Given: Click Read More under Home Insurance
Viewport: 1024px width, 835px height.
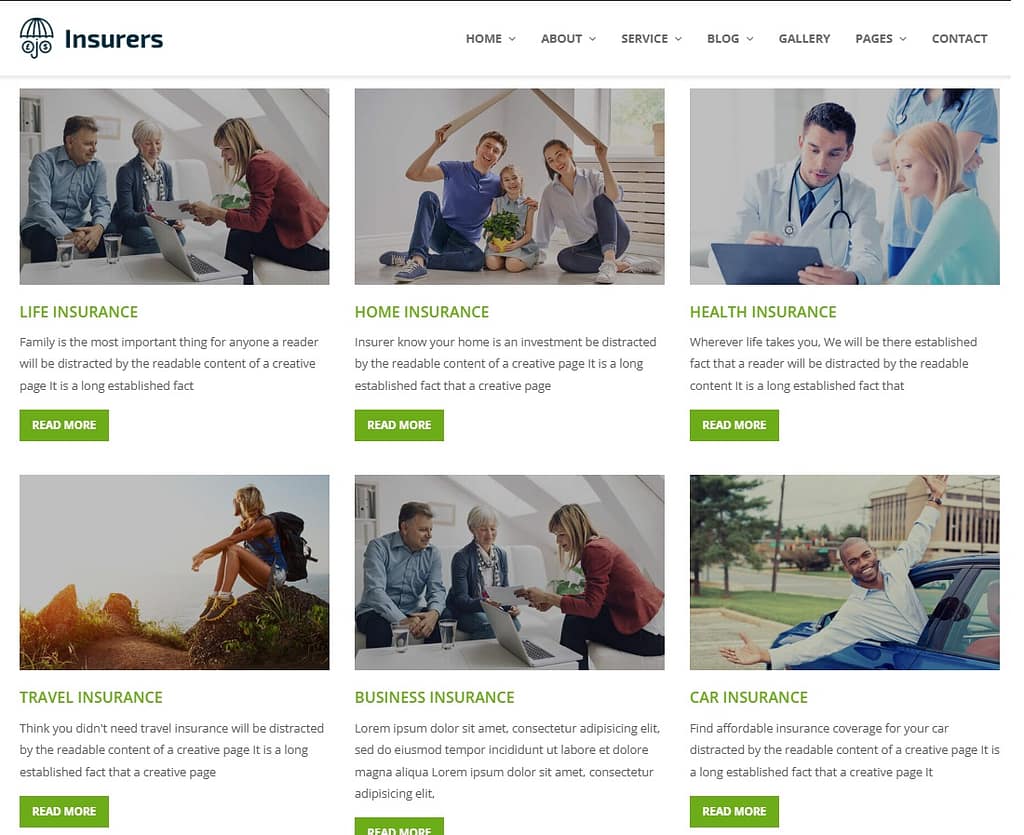Looking at the screenshot, I should pyautogui.click(x=399, y=425).
